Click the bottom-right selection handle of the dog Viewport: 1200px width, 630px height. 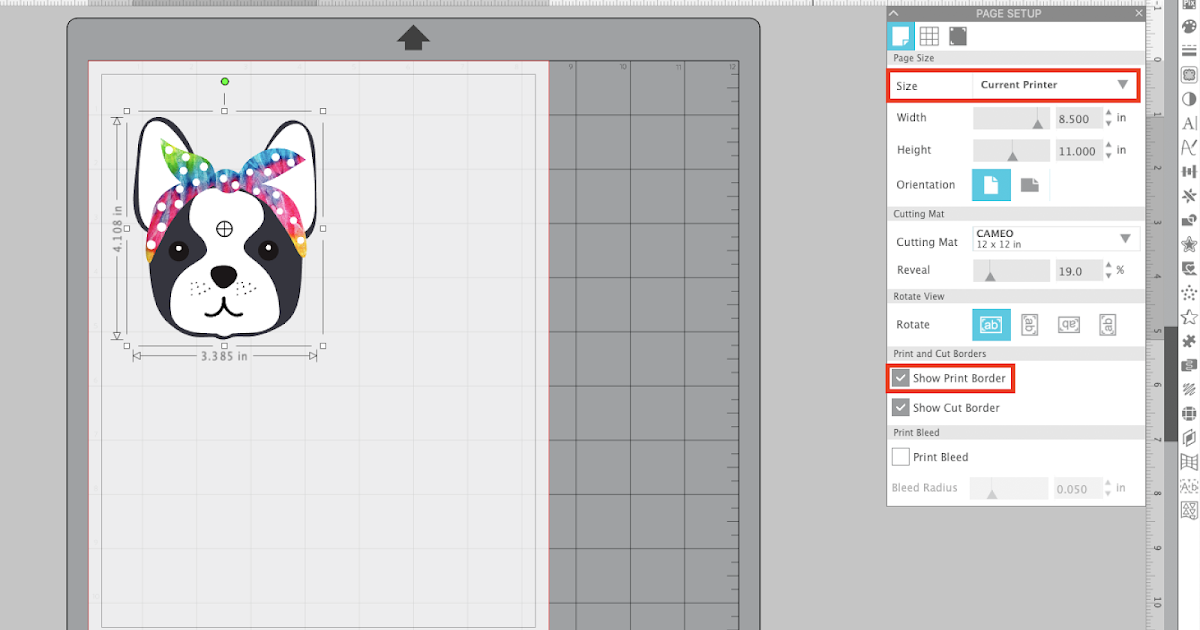tap(322, 346)
